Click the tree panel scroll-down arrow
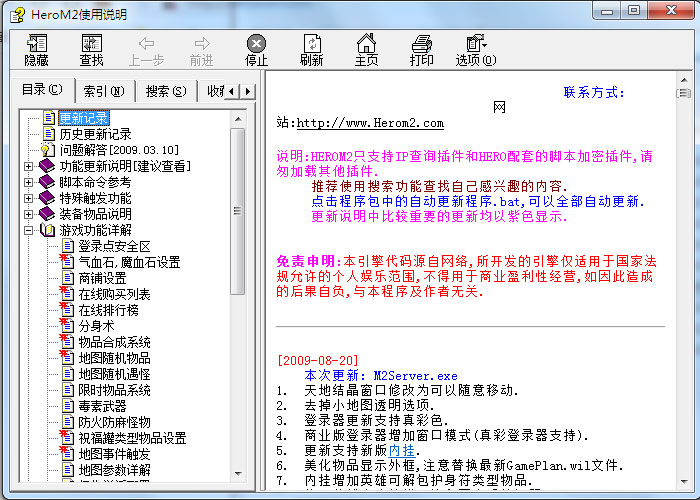 tap(238, 474)
